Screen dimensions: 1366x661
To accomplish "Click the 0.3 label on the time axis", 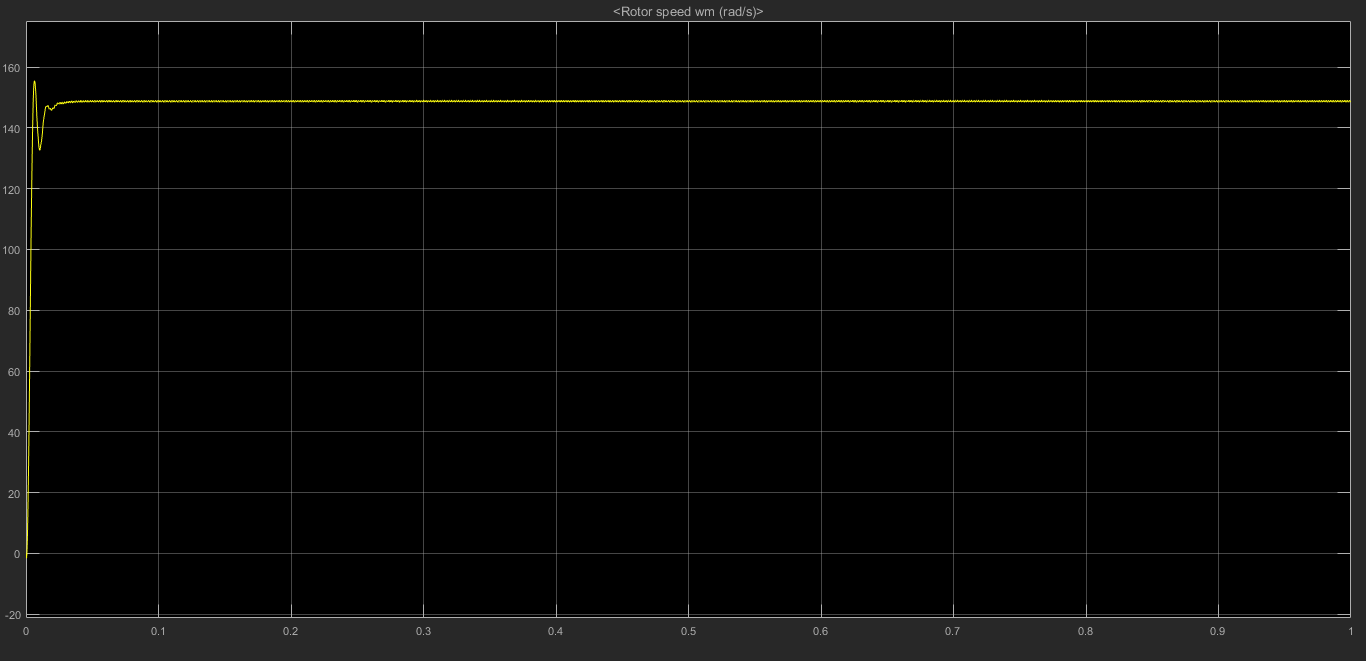I will point(423,631).
